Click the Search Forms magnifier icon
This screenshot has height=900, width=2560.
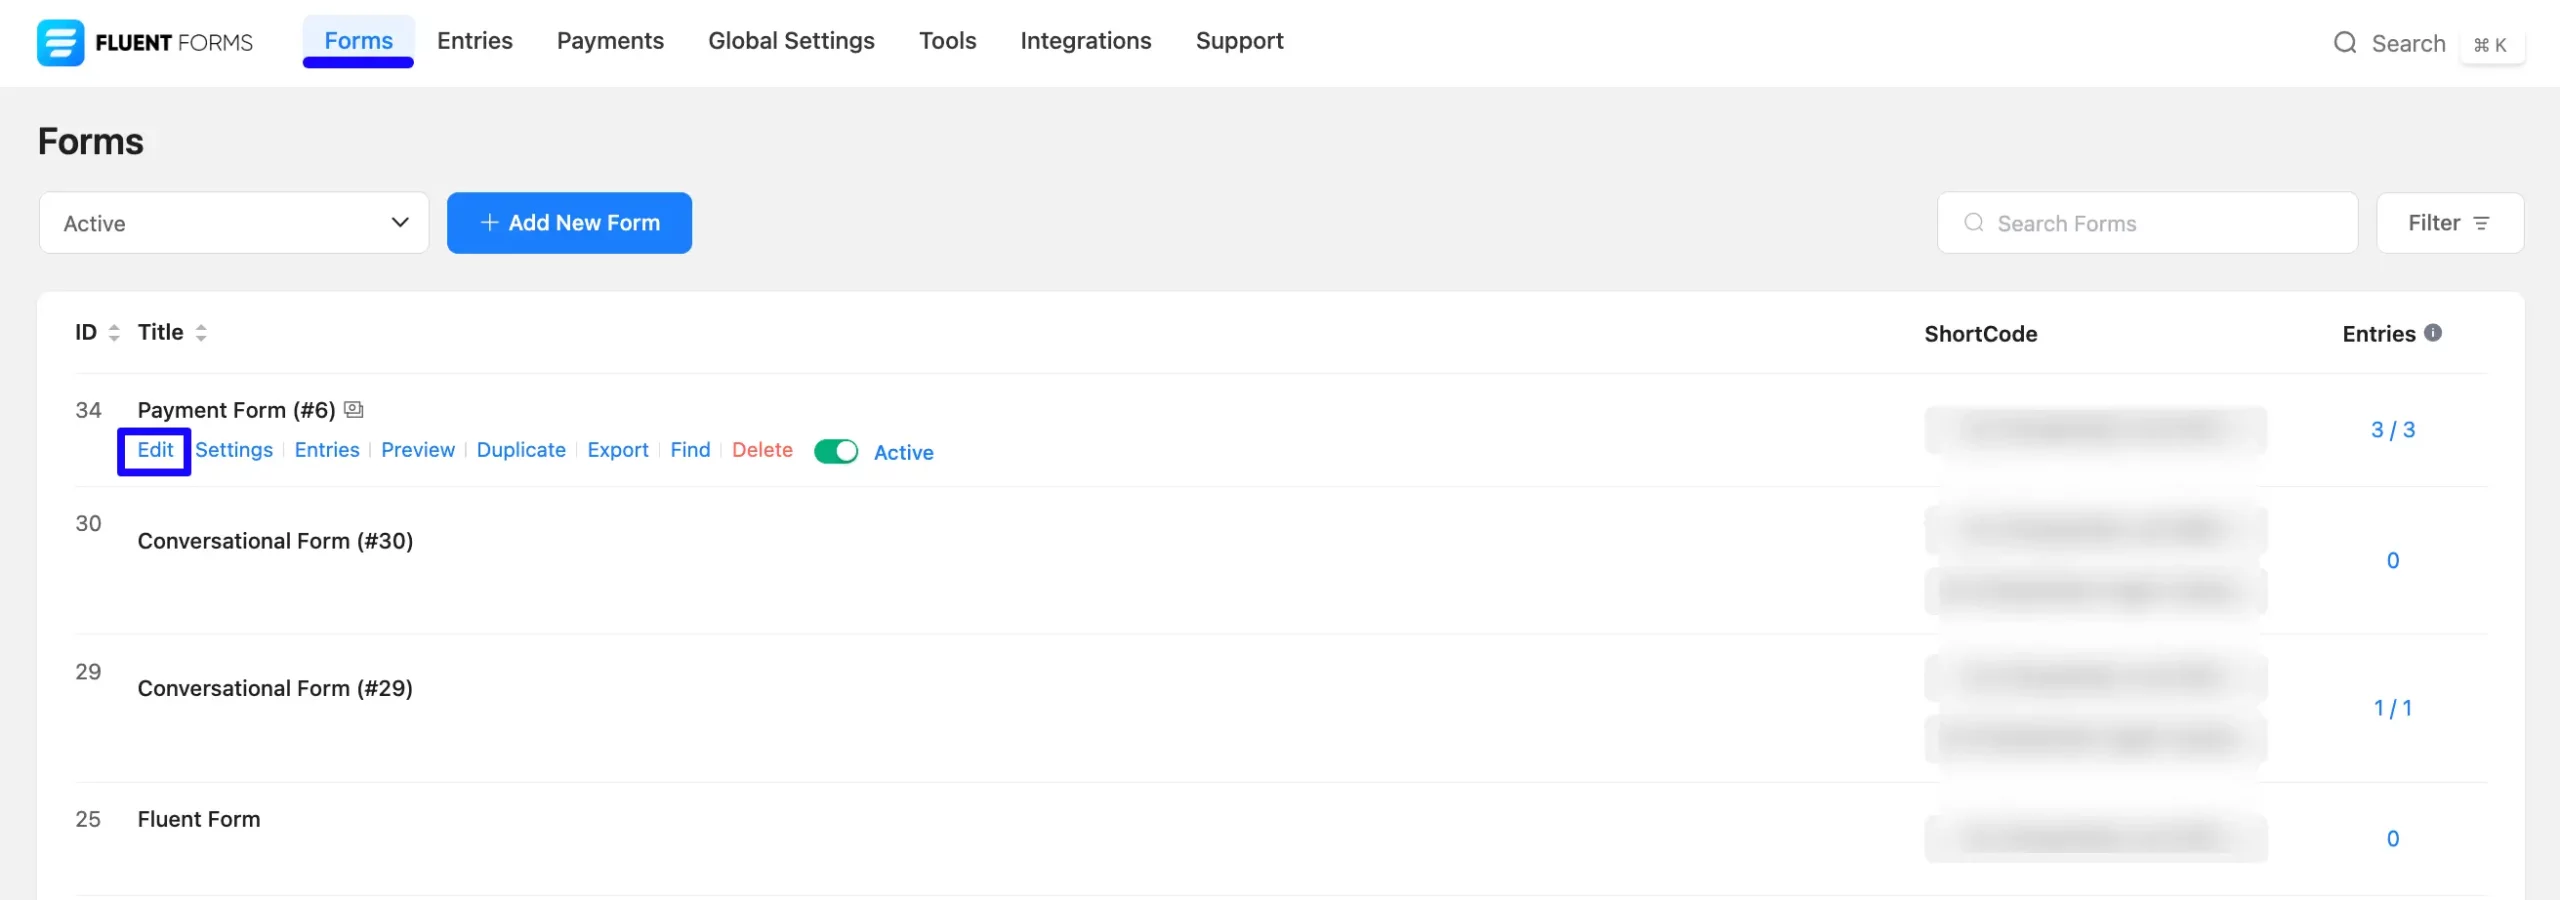click(x=1973, y=223)
